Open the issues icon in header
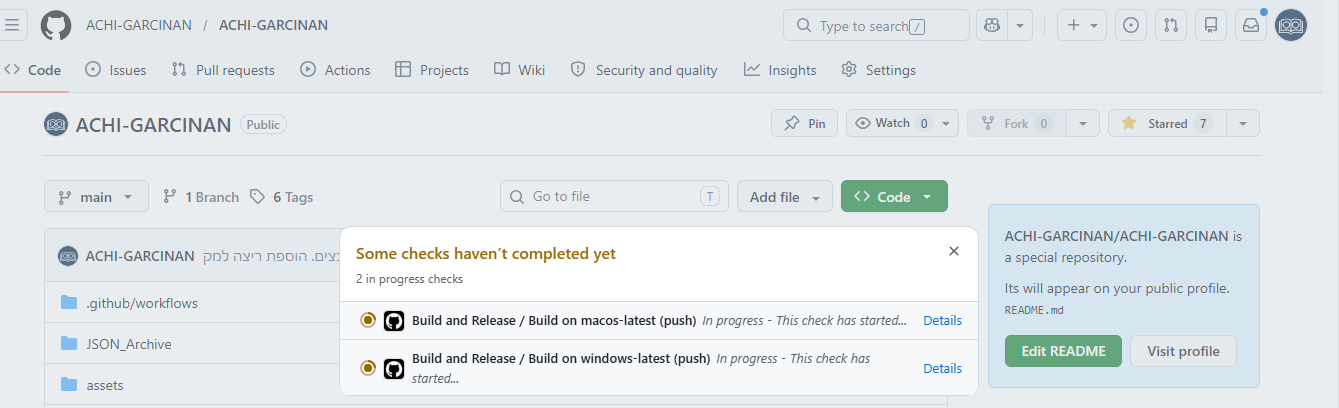1339x408 pixels. click(1131, 25)
